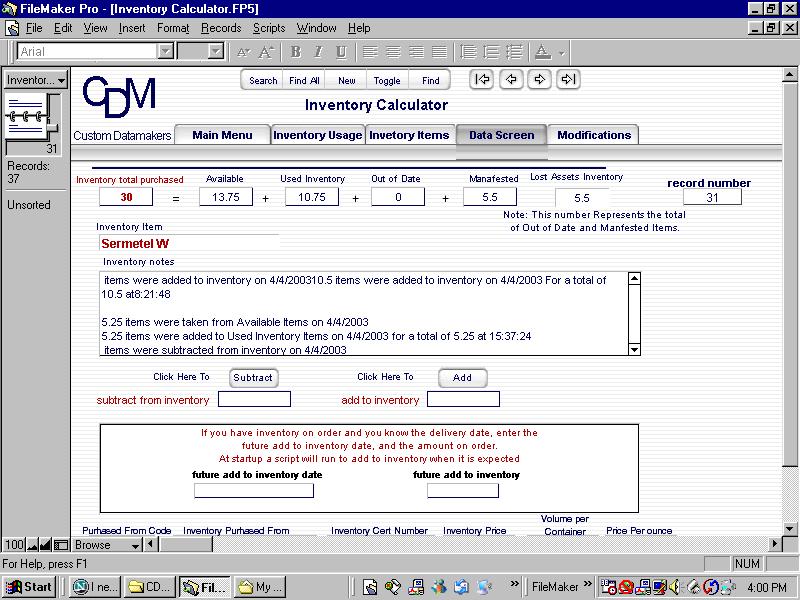Open the File menu

[x=34, y=28]
